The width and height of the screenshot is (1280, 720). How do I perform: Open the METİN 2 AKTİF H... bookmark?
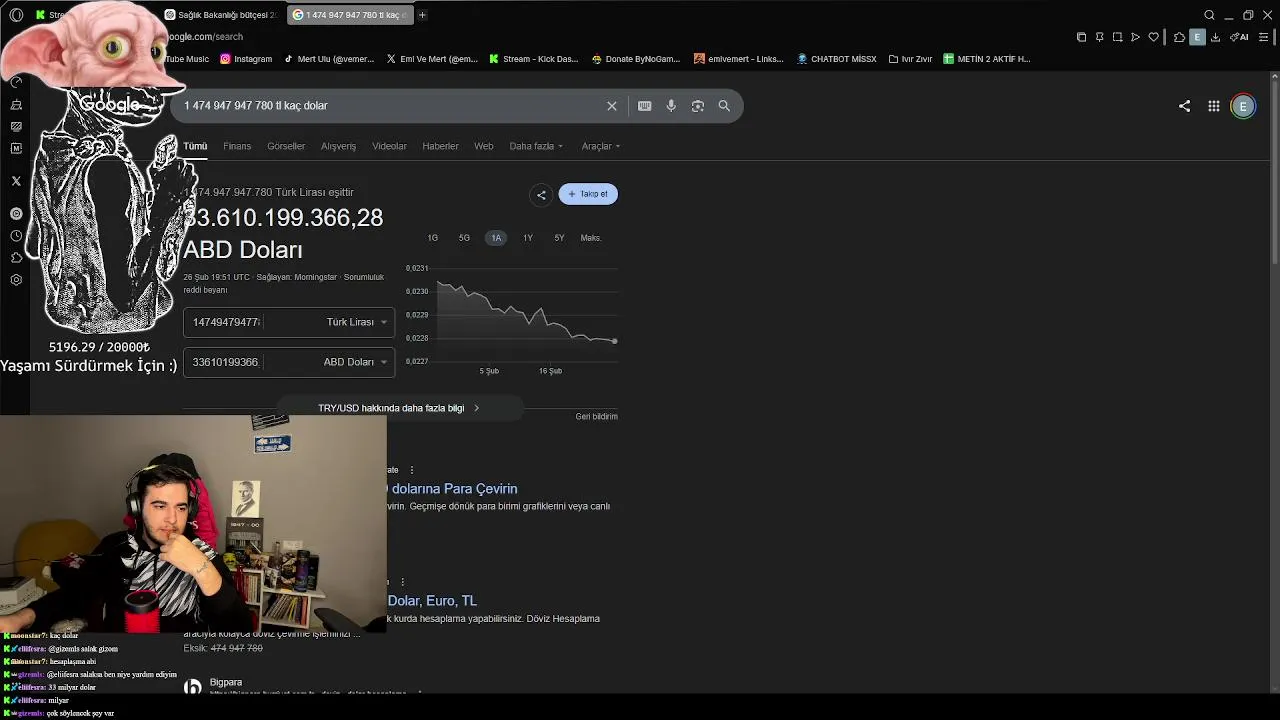pyautogui.click(x=986, y=59)
